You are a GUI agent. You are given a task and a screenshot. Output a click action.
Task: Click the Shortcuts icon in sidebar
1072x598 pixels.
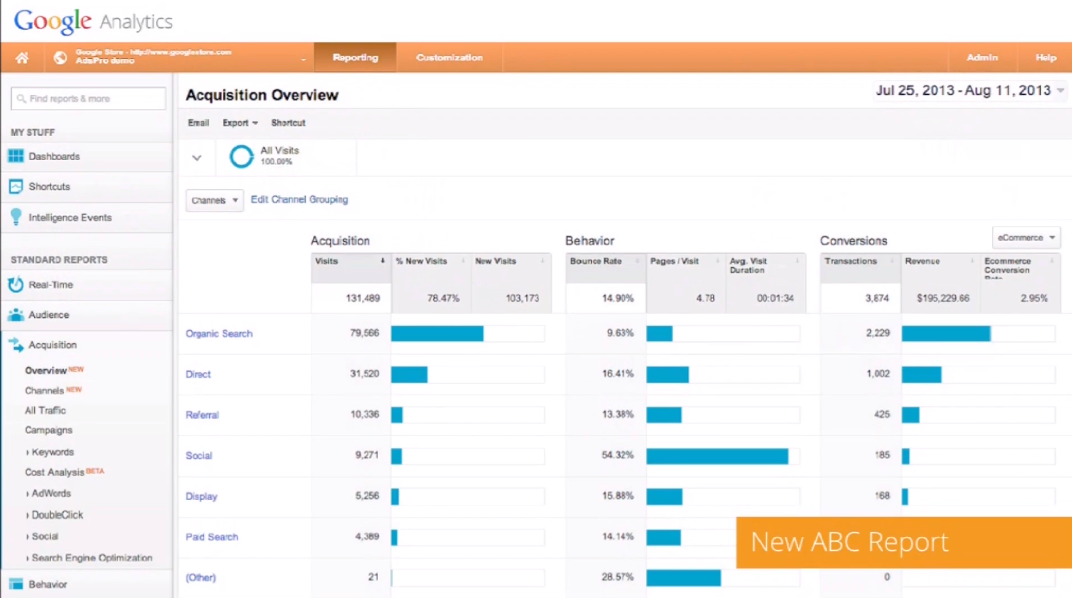coord(15,187)
